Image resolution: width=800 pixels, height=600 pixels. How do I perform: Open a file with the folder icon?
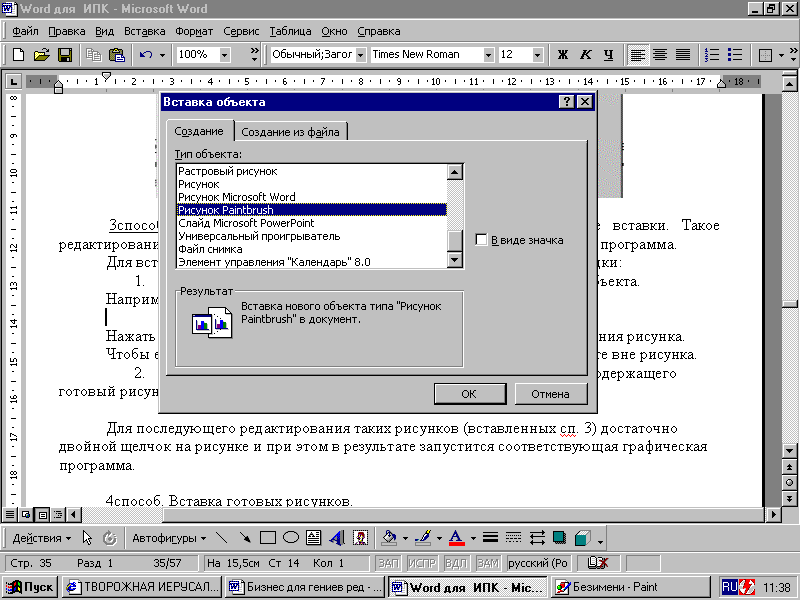click(41, 55)
